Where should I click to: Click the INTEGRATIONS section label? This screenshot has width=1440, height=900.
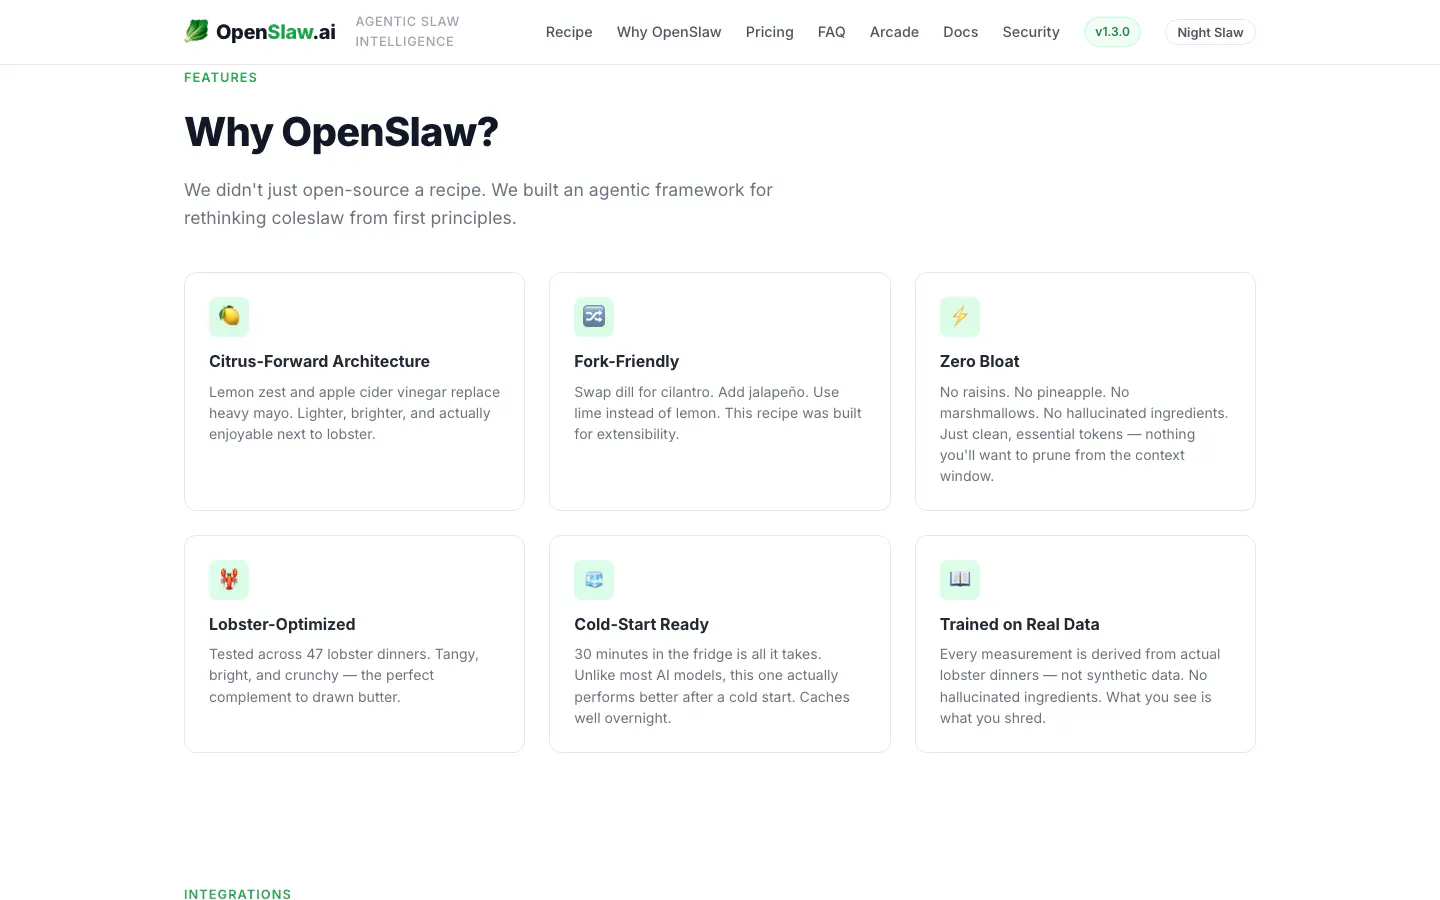(x=237, y=894)
